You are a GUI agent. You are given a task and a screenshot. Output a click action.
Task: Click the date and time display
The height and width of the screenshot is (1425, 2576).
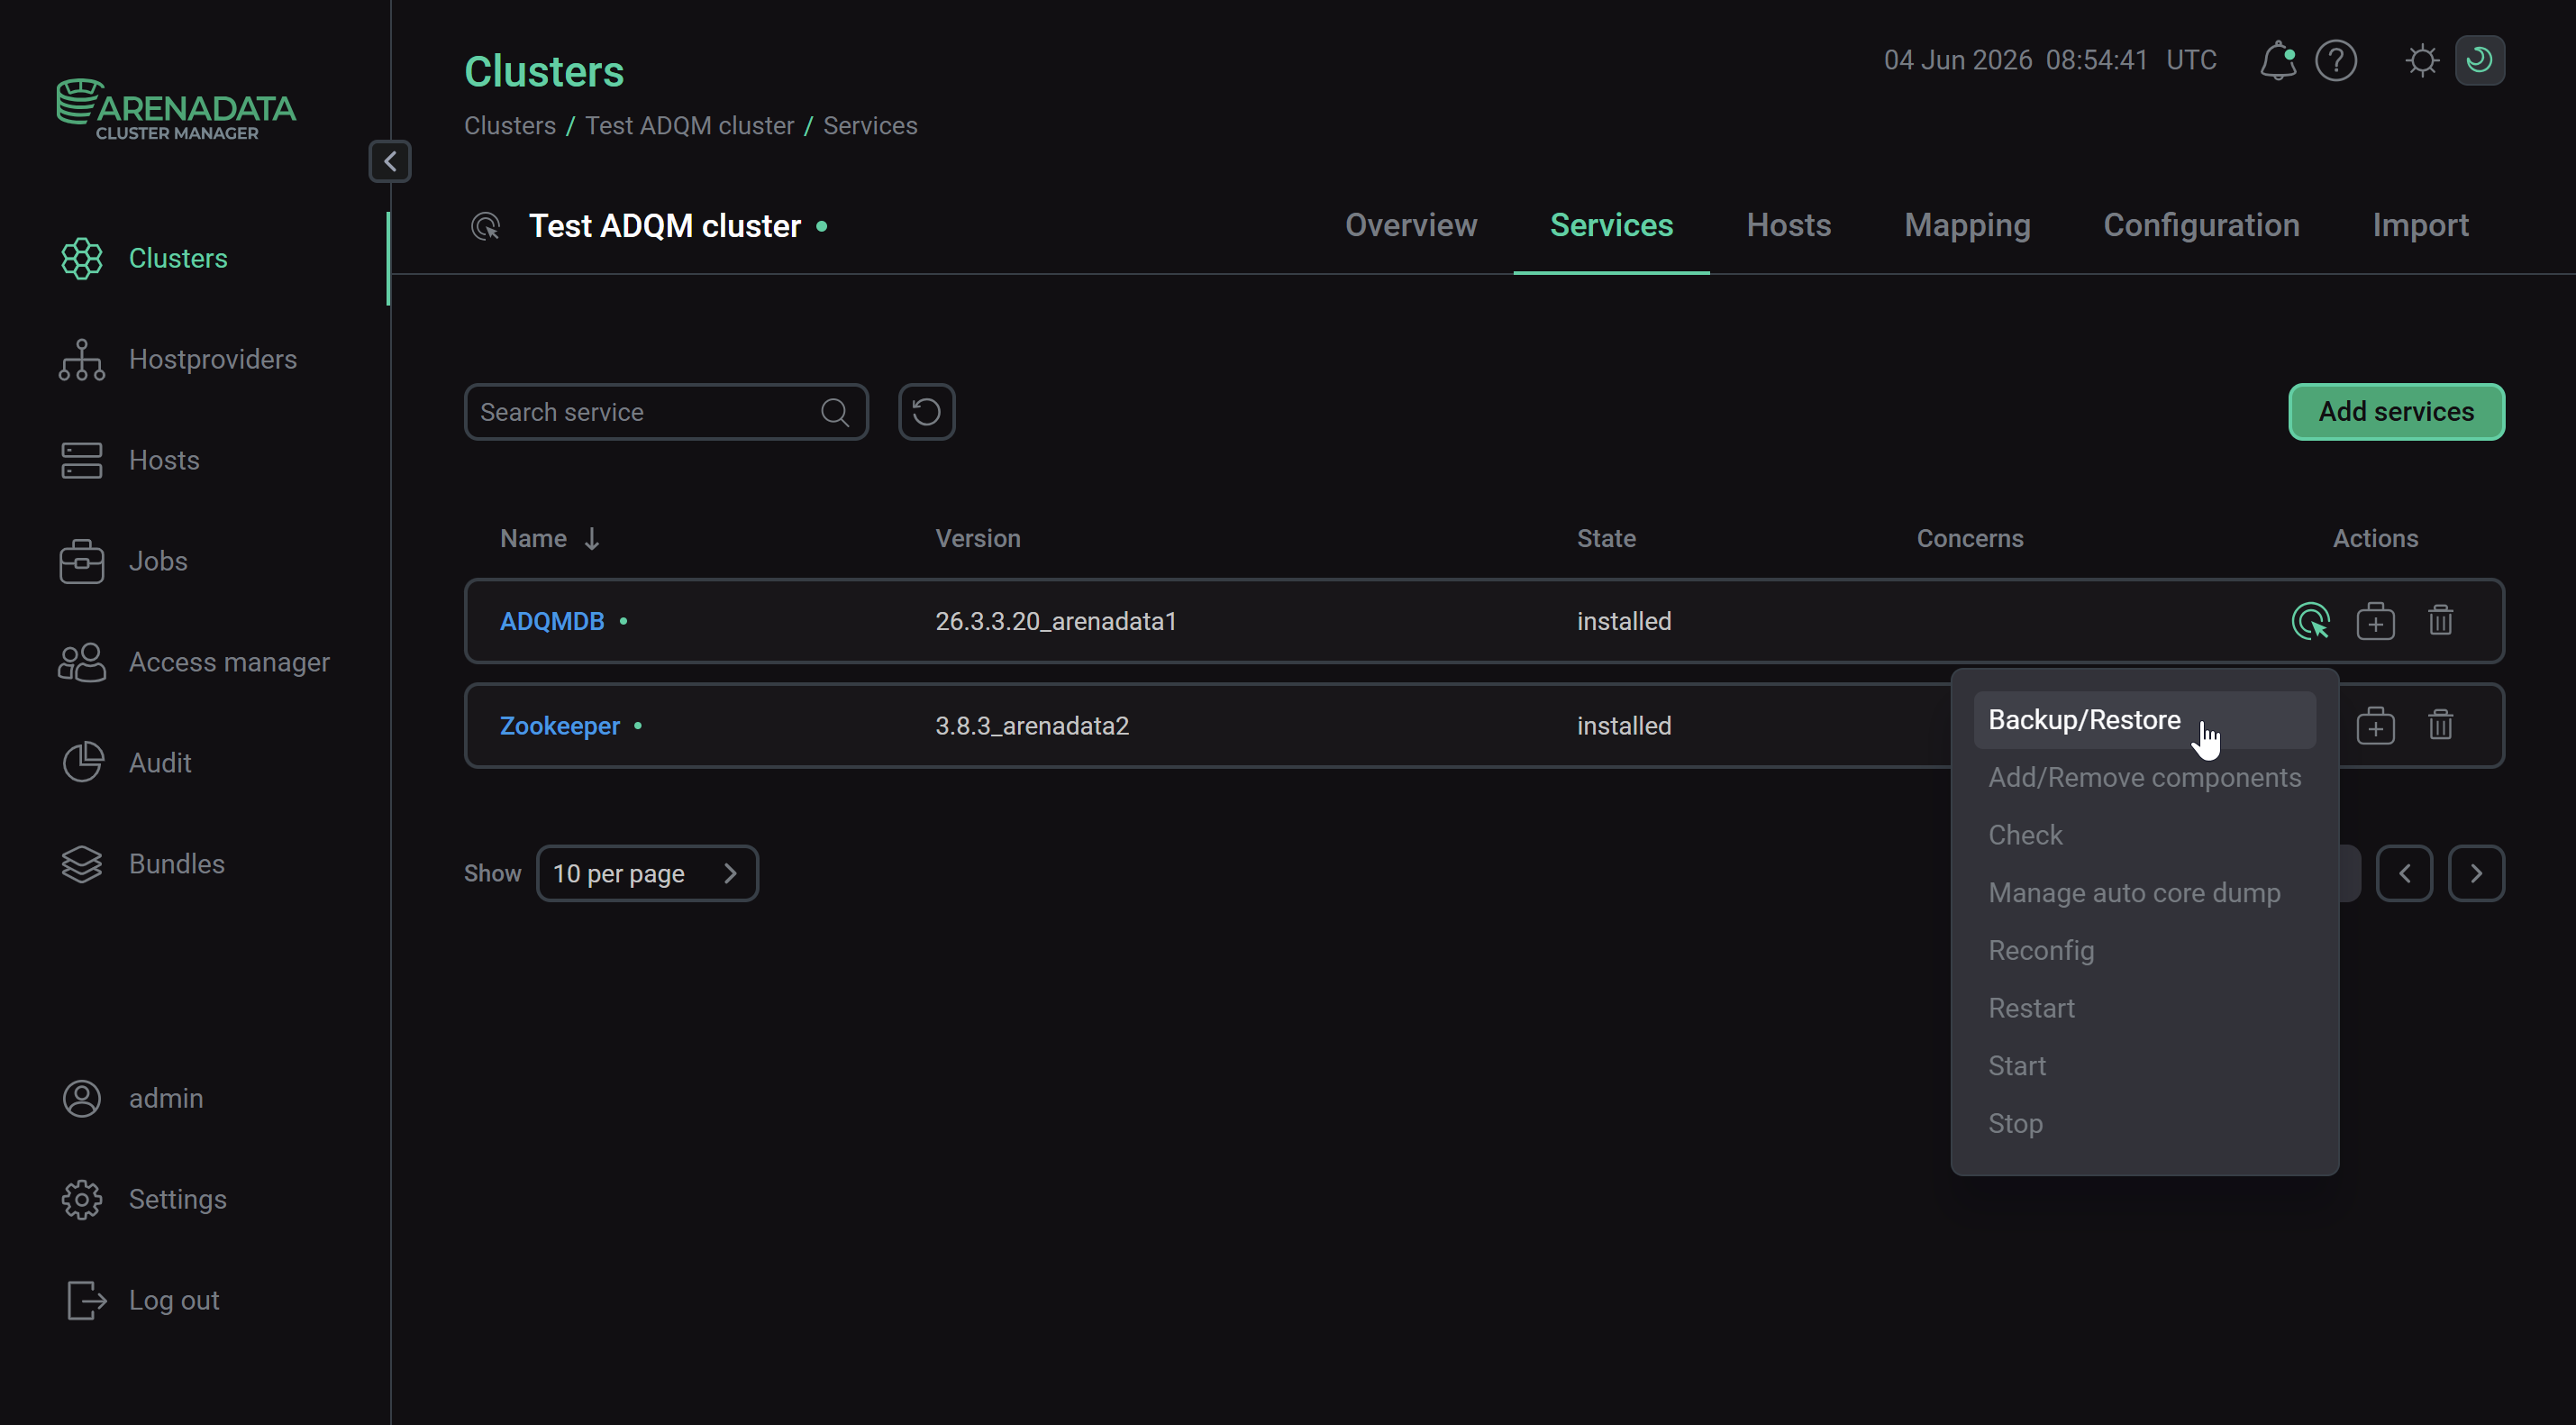[2050, 60]
